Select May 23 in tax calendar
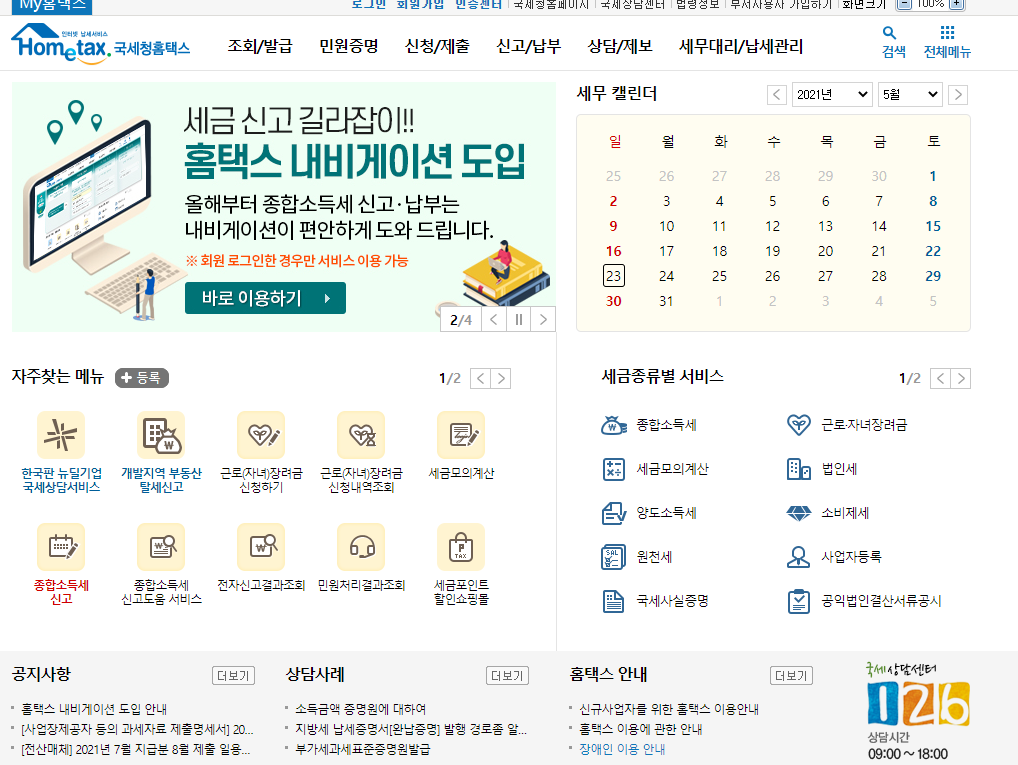Image resolution: width=1018 pixels, height=765 pixels. [x=614, y=276]
